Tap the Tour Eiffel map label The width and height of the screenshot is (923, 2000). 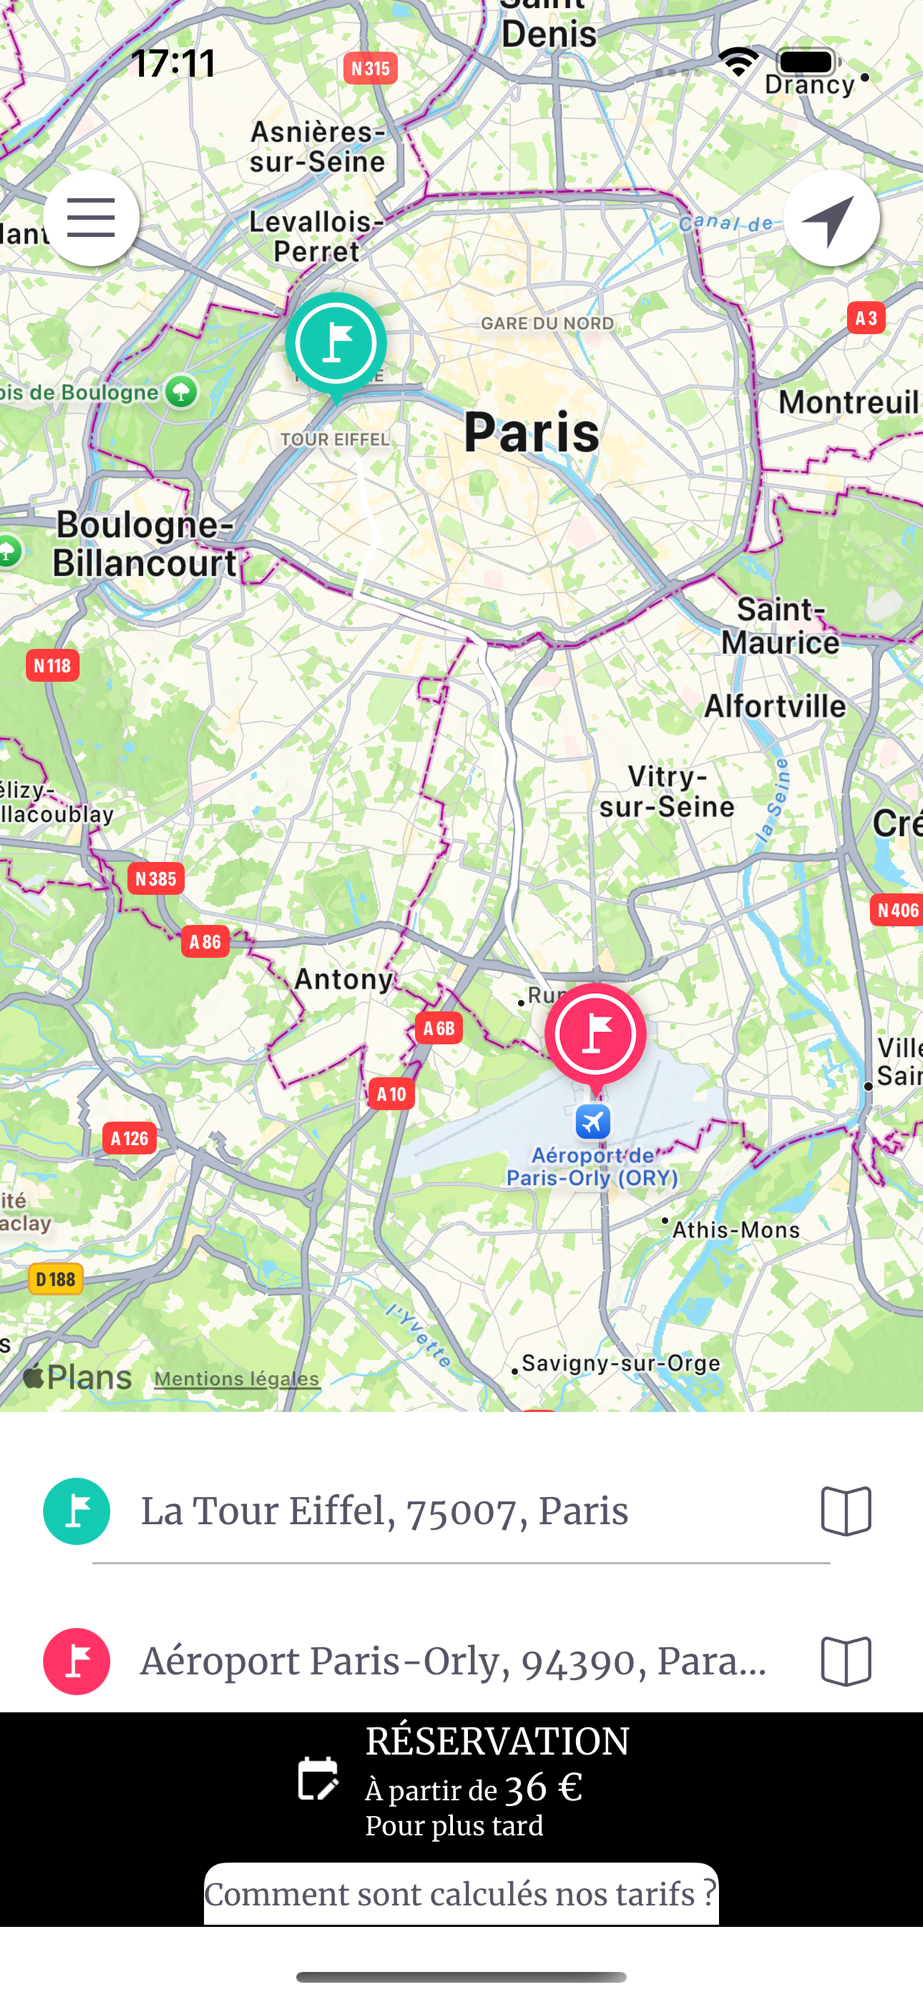click(x=335, y=439)
